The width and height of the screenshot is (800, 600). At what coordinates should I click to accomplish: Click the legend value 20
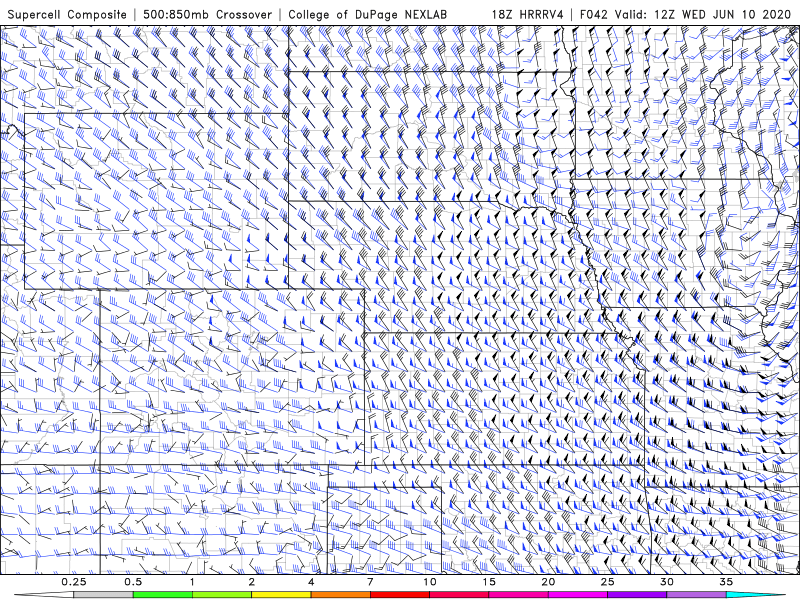pos(548,582)
